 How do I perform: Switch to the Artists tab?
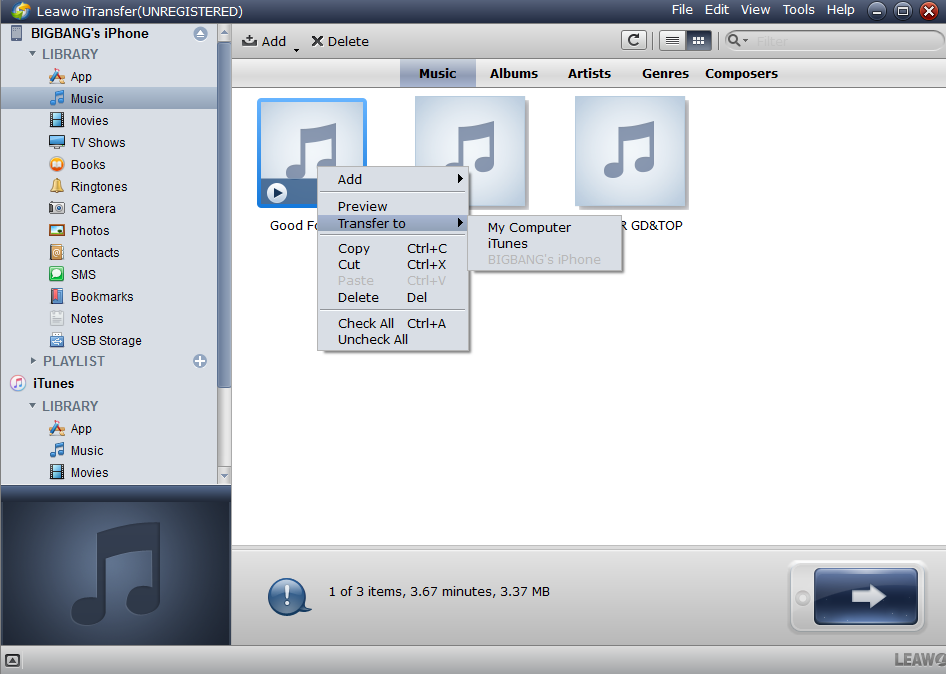point(589,74)
